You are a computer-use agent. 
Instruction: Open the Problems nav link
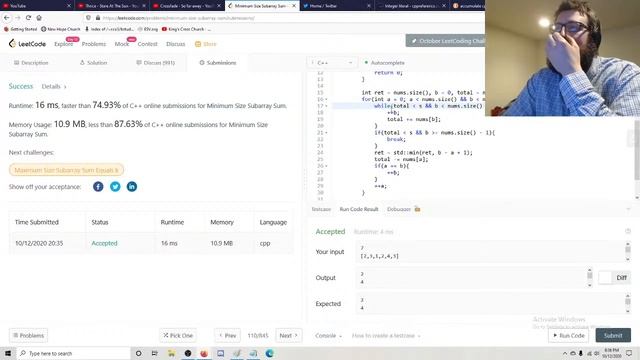coord(93,44)
